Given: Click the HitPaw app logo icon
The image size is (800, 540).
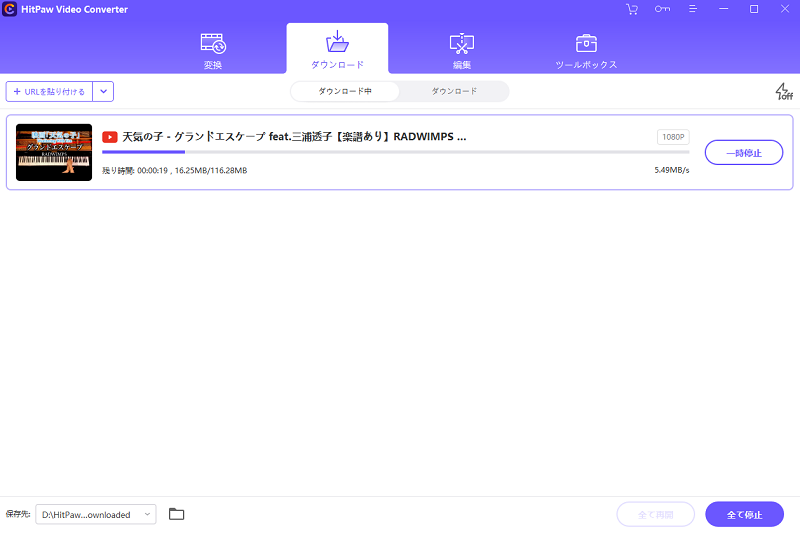Looking at the screenshot, I should point(9,9).
